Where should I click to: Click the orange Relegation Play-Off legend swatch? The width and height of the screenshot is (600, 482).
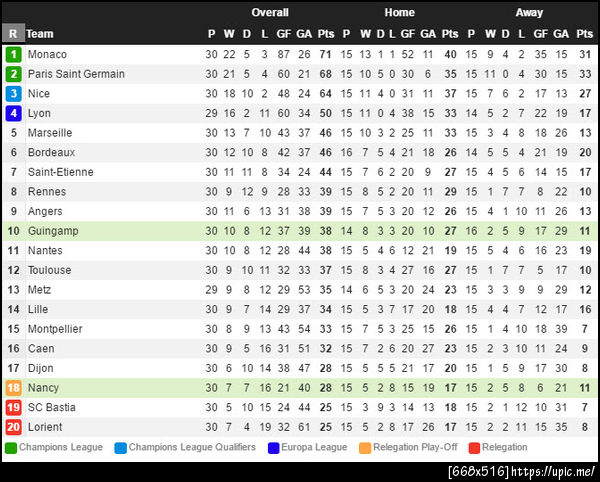(x=365, y=447)
